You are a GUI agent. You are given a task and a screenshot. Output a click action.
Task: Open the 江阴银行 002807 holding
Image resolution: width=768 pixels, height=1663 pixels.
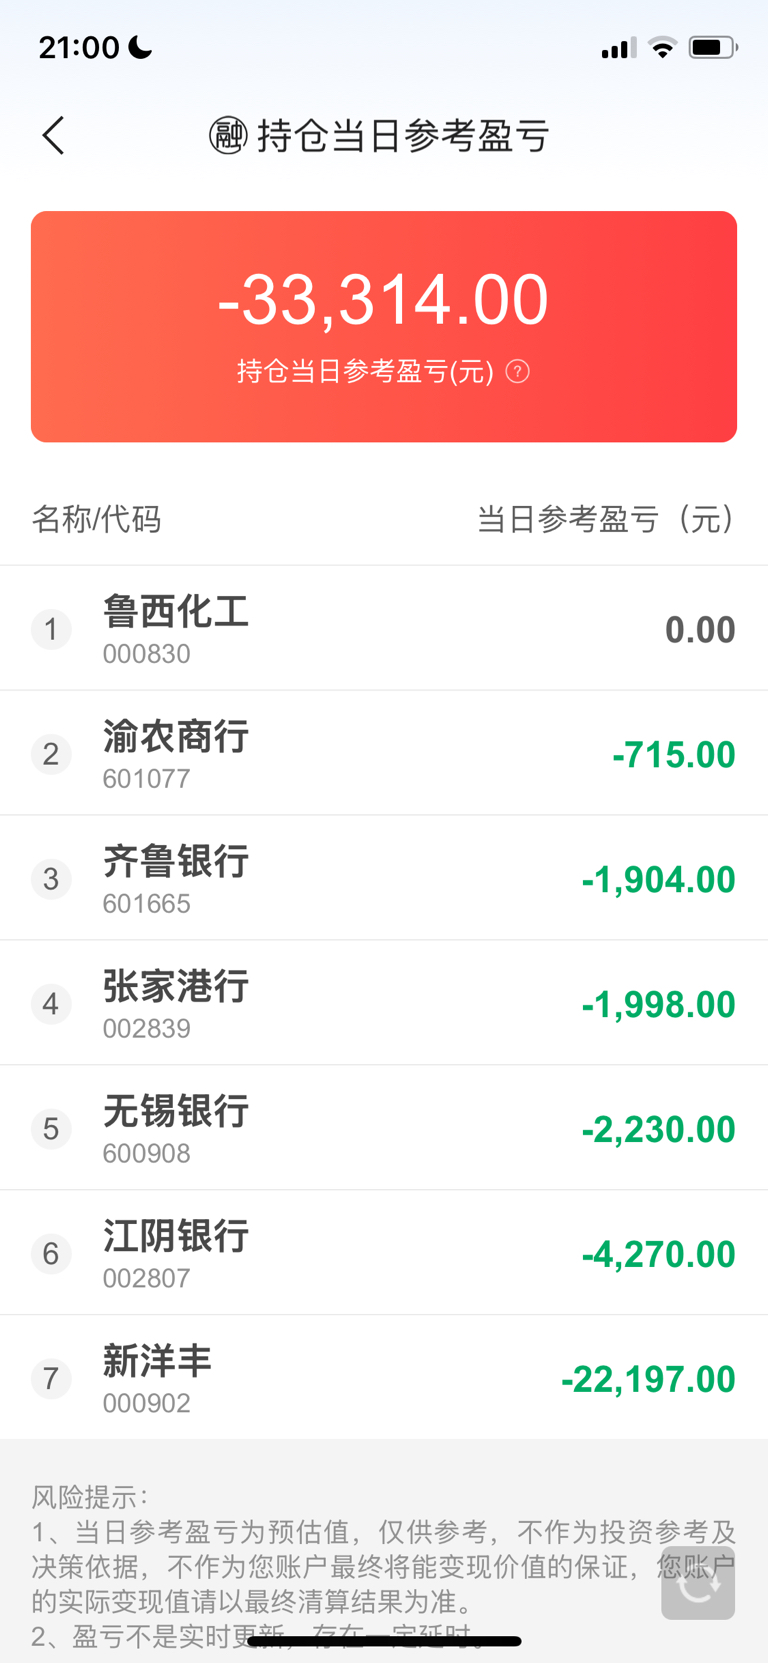[384, 1253]
